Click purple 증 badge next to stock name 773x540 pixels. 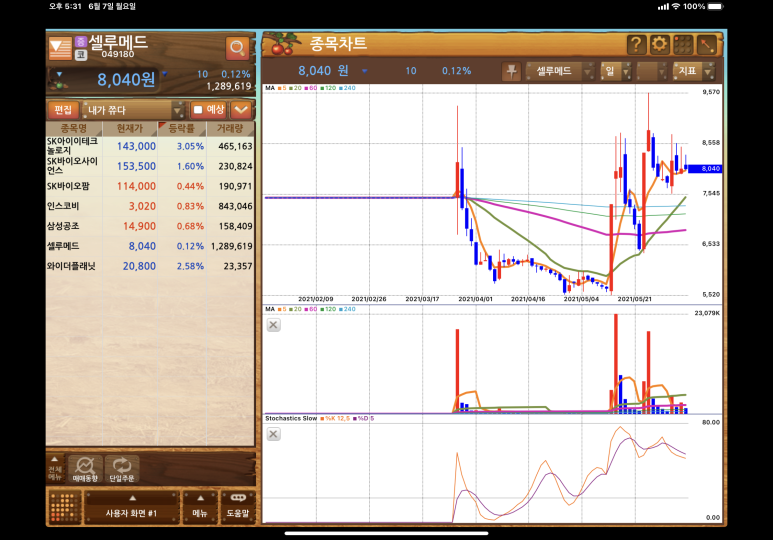(x=81, y=42)
